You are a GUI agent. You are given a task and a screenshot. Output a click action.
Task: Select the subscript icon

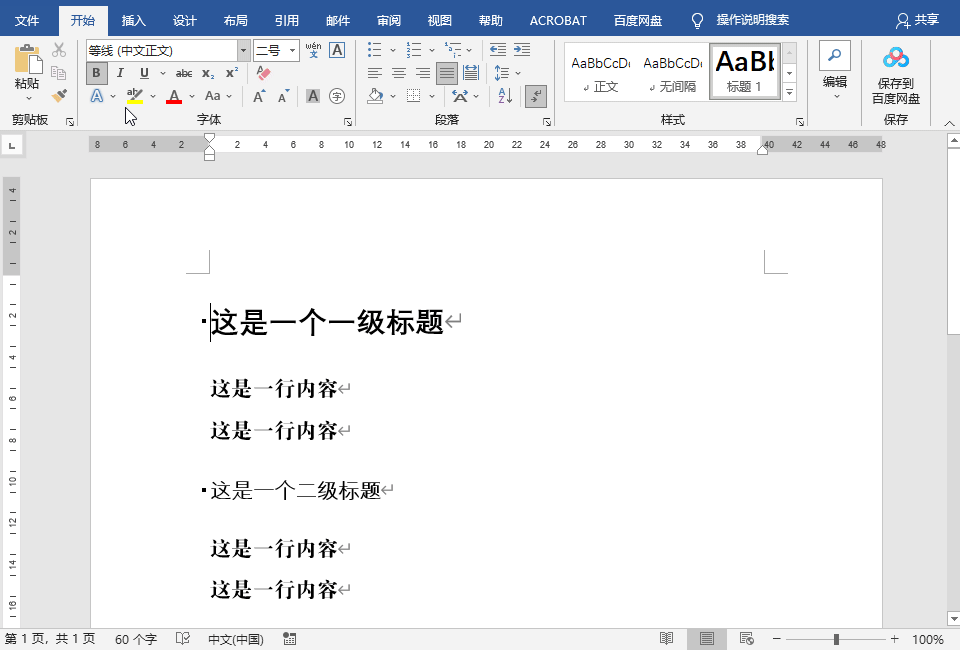207,73
